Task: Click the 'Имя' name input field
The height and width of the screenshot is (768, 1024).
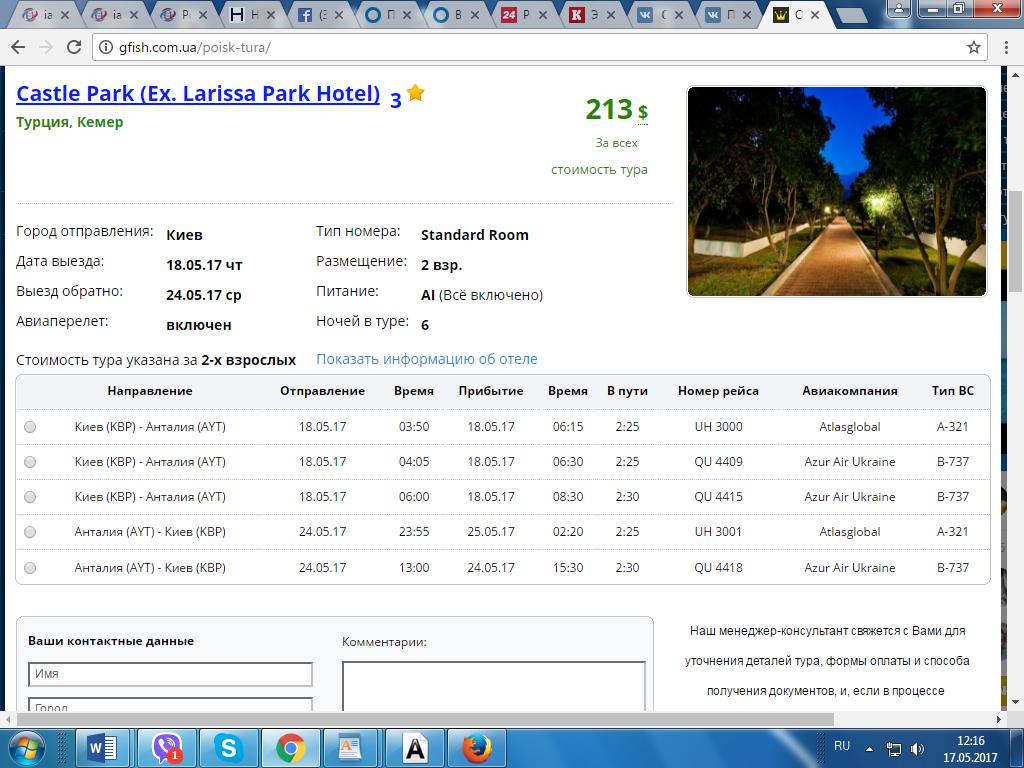Action: pos(170,674)
